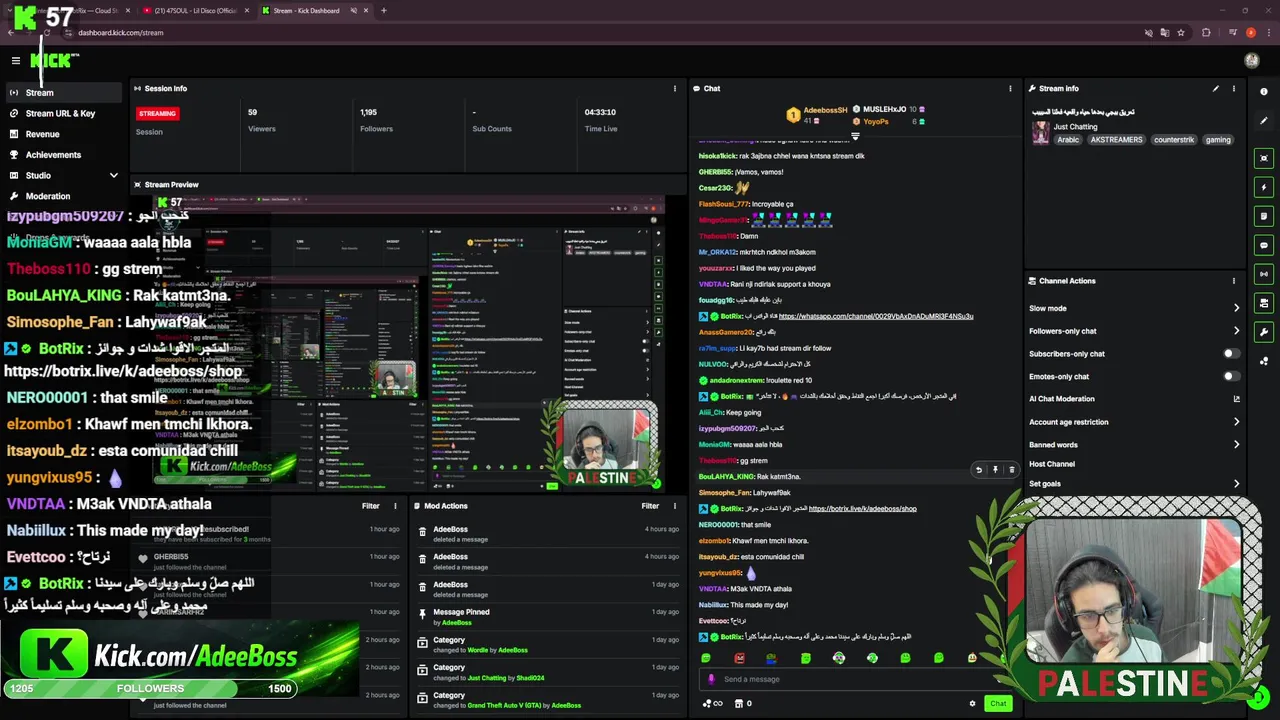Pin BouLAHYA_KING's chat message
The height and width of the screenshot is (720, 1280).
click(x=995, y=469)
